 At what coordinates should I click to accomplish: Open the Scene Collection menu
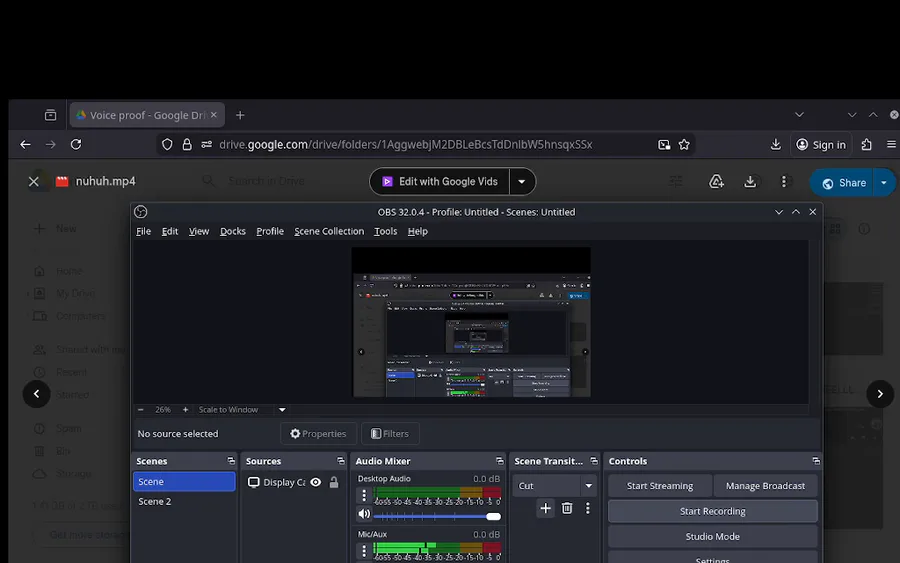pyautogui.click(x=329, y=231)
